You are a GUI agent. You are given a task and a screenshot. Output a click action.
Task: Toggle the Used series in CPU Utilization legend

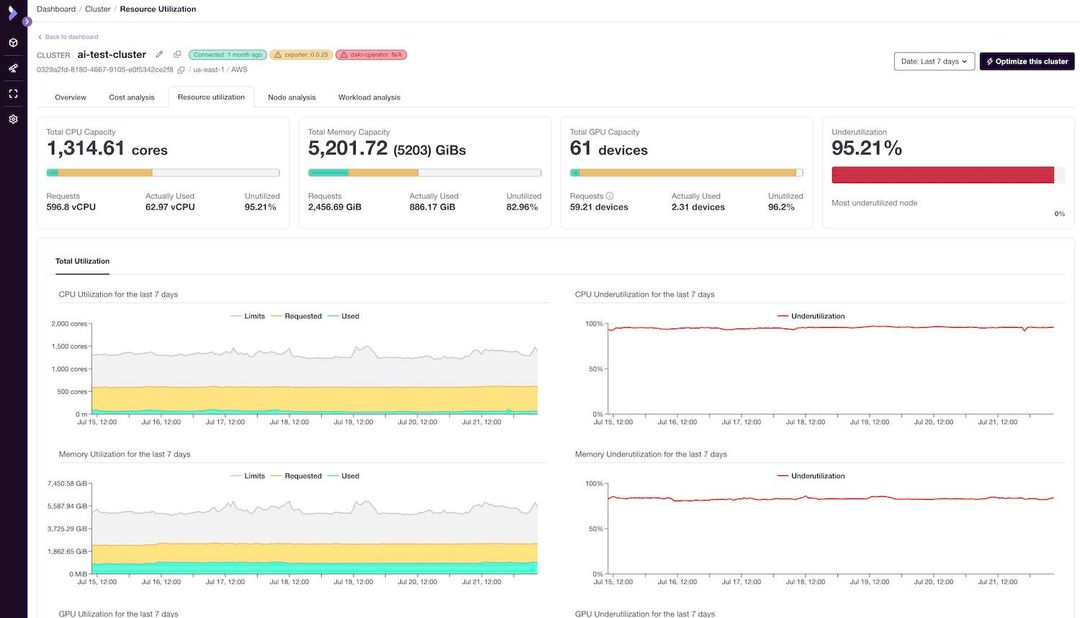(350, 315)
